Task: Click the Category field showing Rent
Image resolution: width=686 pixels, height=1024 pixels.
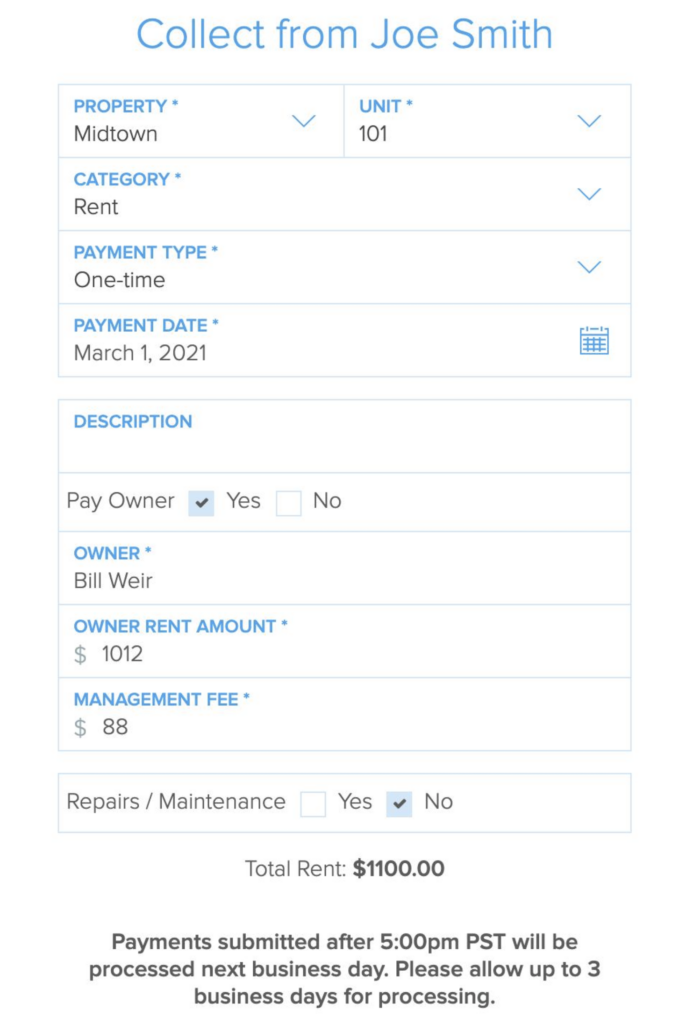Action: (x=344, y=194)
